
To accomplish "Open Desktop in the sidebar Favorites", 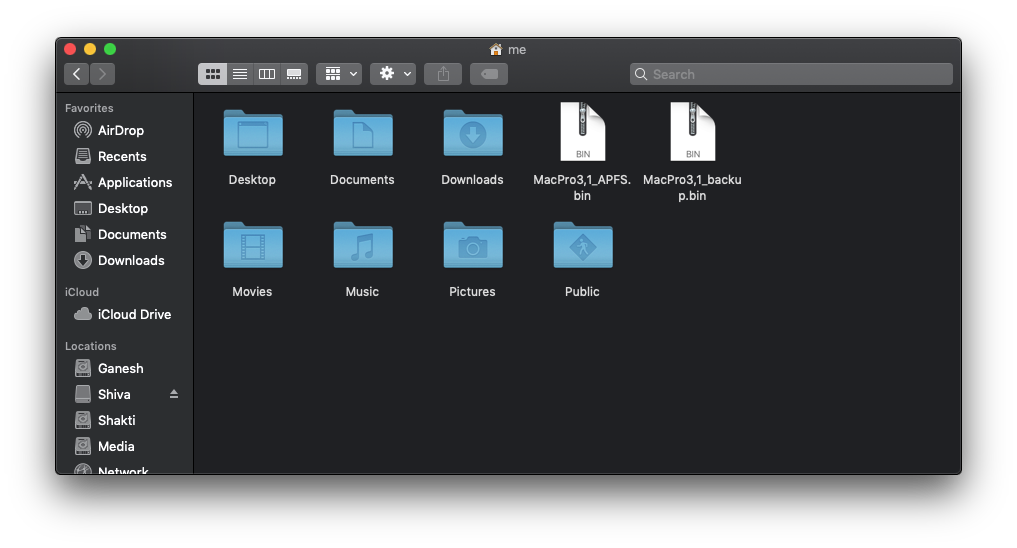I will (125, 208).
